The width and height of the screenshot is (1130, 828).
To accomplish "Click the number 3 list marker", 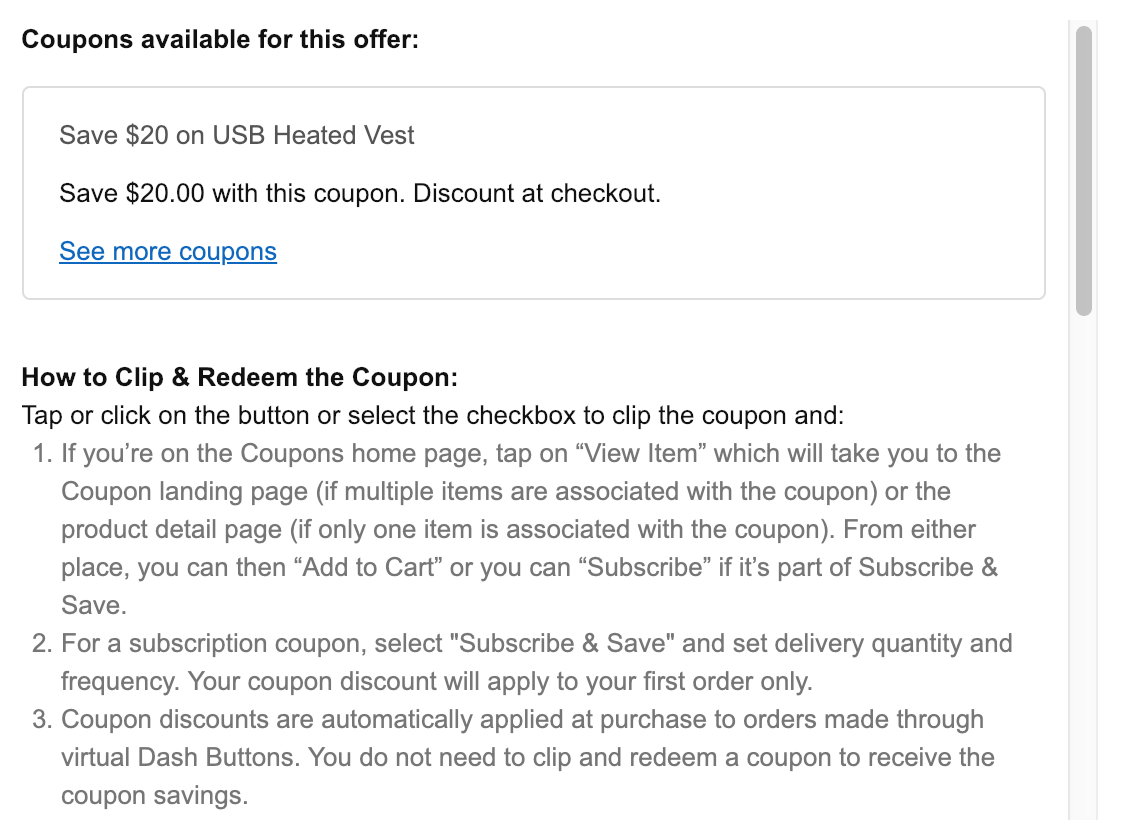I will click(x=42, y=720).
